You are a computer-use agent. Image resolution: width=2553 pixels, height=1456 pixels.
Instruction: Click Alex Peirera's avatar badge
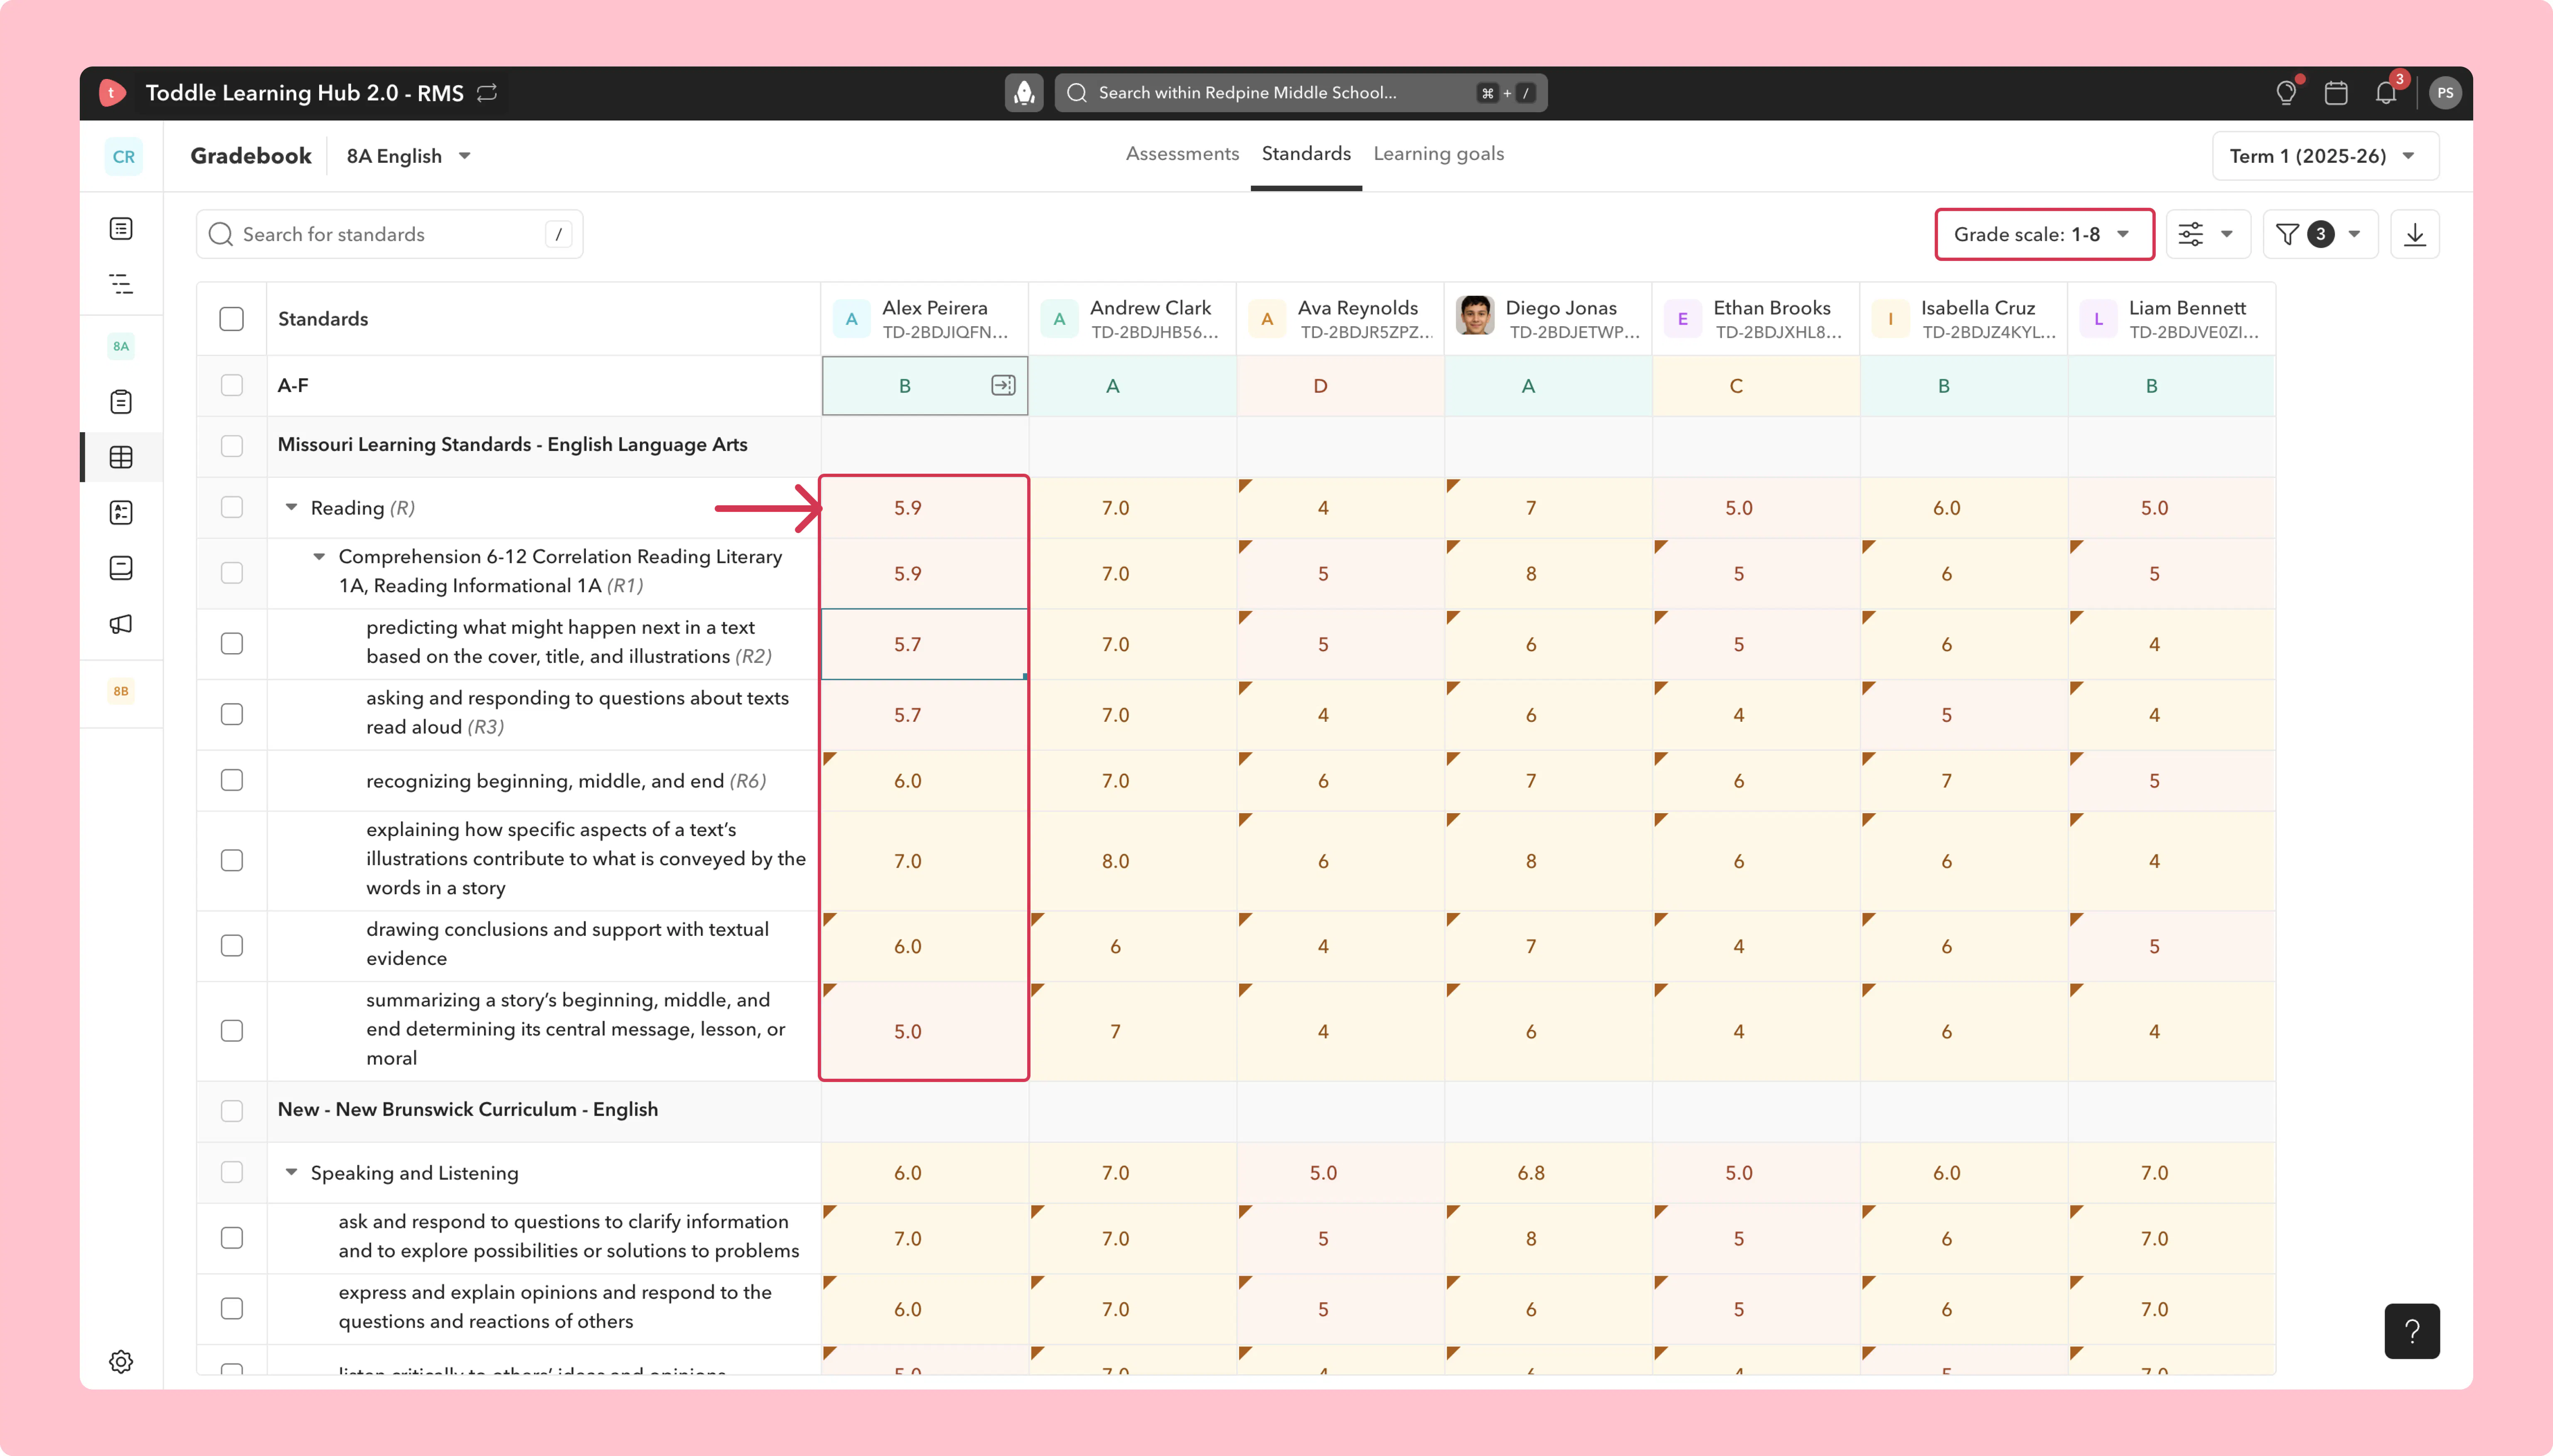coord(852,319)
